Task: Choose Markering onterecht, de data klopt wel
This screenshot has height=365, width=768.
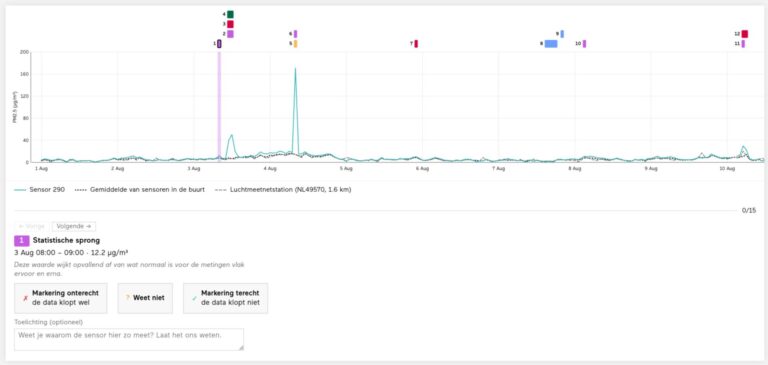Action: [x=61, y=298]
